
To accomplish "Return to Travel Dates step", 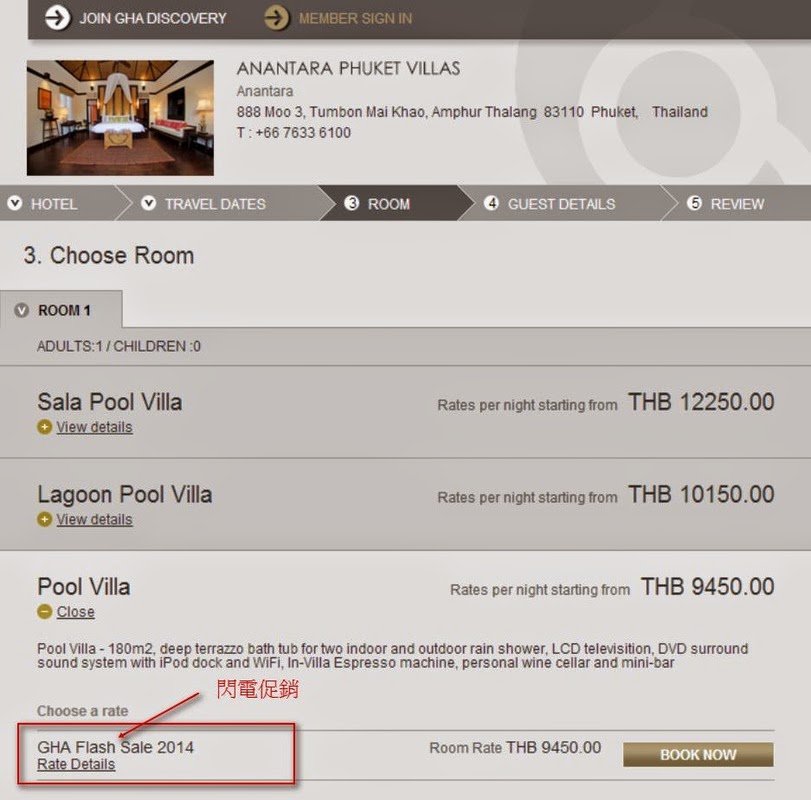I will coord(215,204).
